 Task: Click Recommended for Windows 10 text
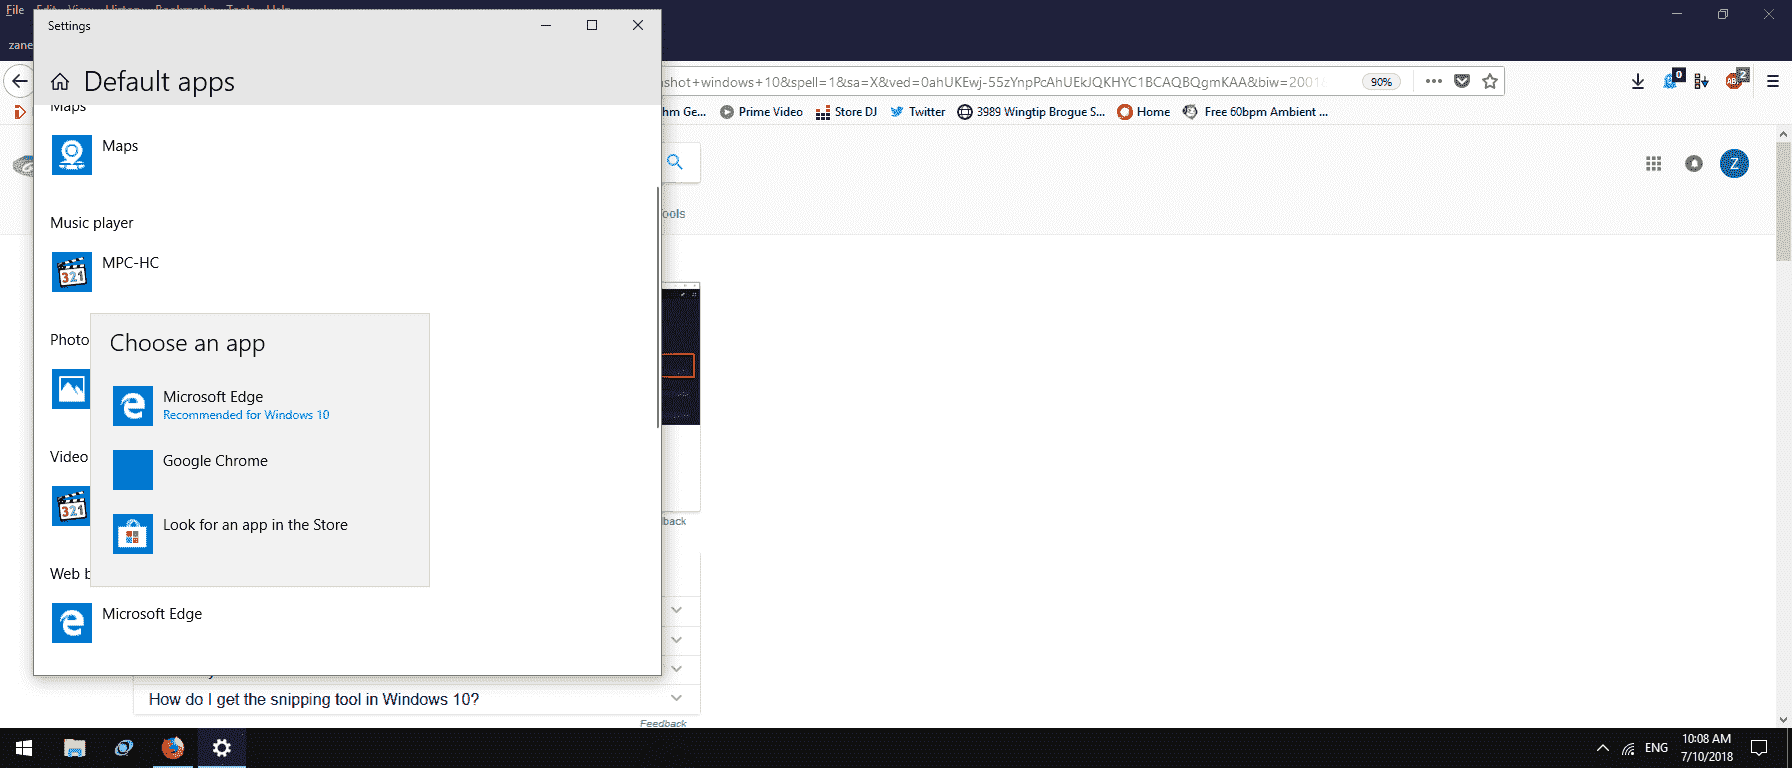246,415
